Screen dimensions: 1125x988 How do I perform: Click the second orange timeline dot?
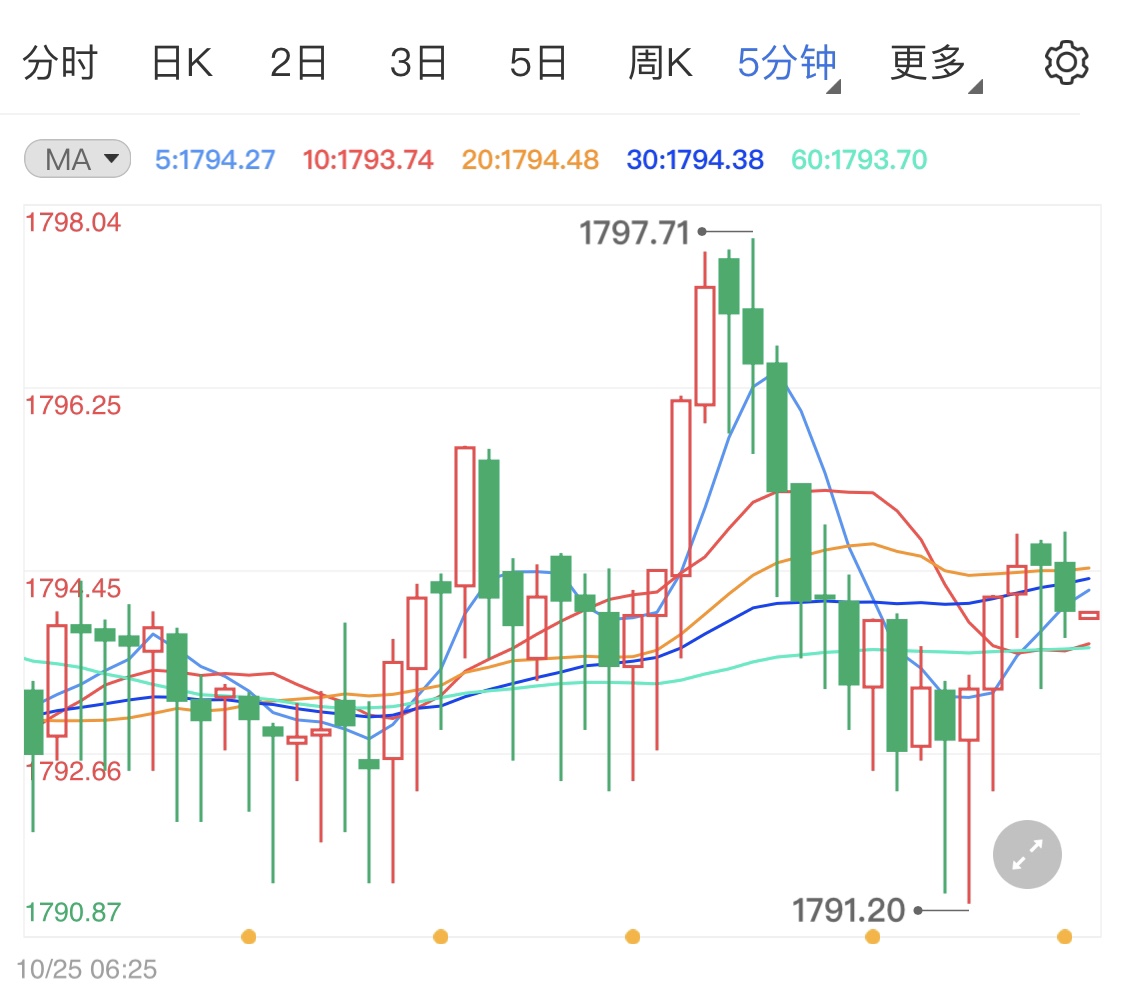click(x=441, y=936)
